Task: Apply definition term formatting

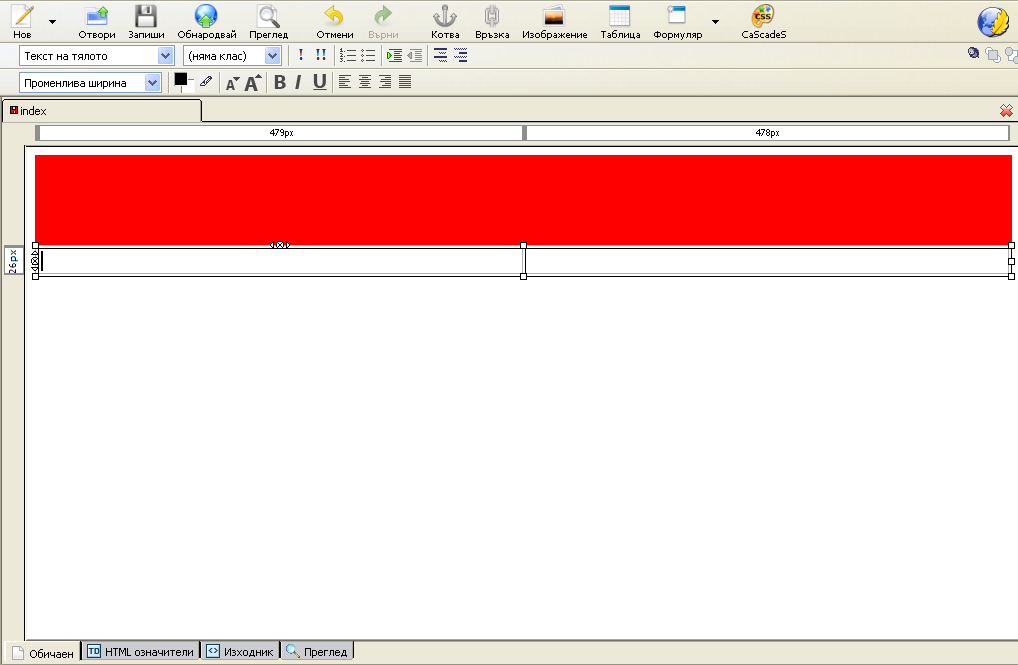Action: point(440,56)
